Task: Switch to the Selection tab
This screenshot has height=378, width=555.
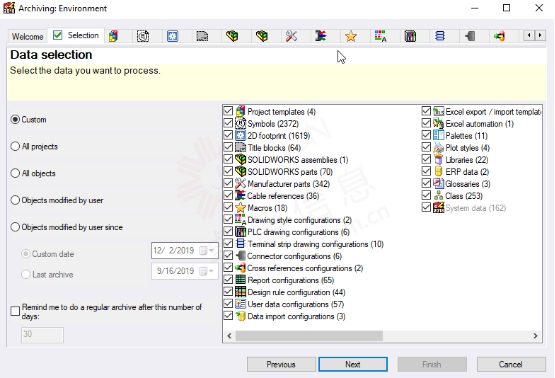Action: pyautogui.click(x=76, y=35)
